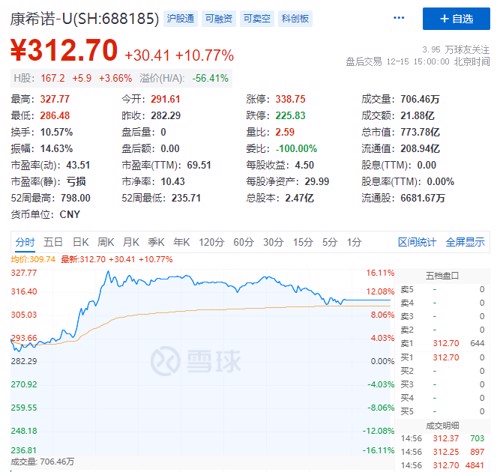Click the 每股收益 value 4.50

coord(304,165)
